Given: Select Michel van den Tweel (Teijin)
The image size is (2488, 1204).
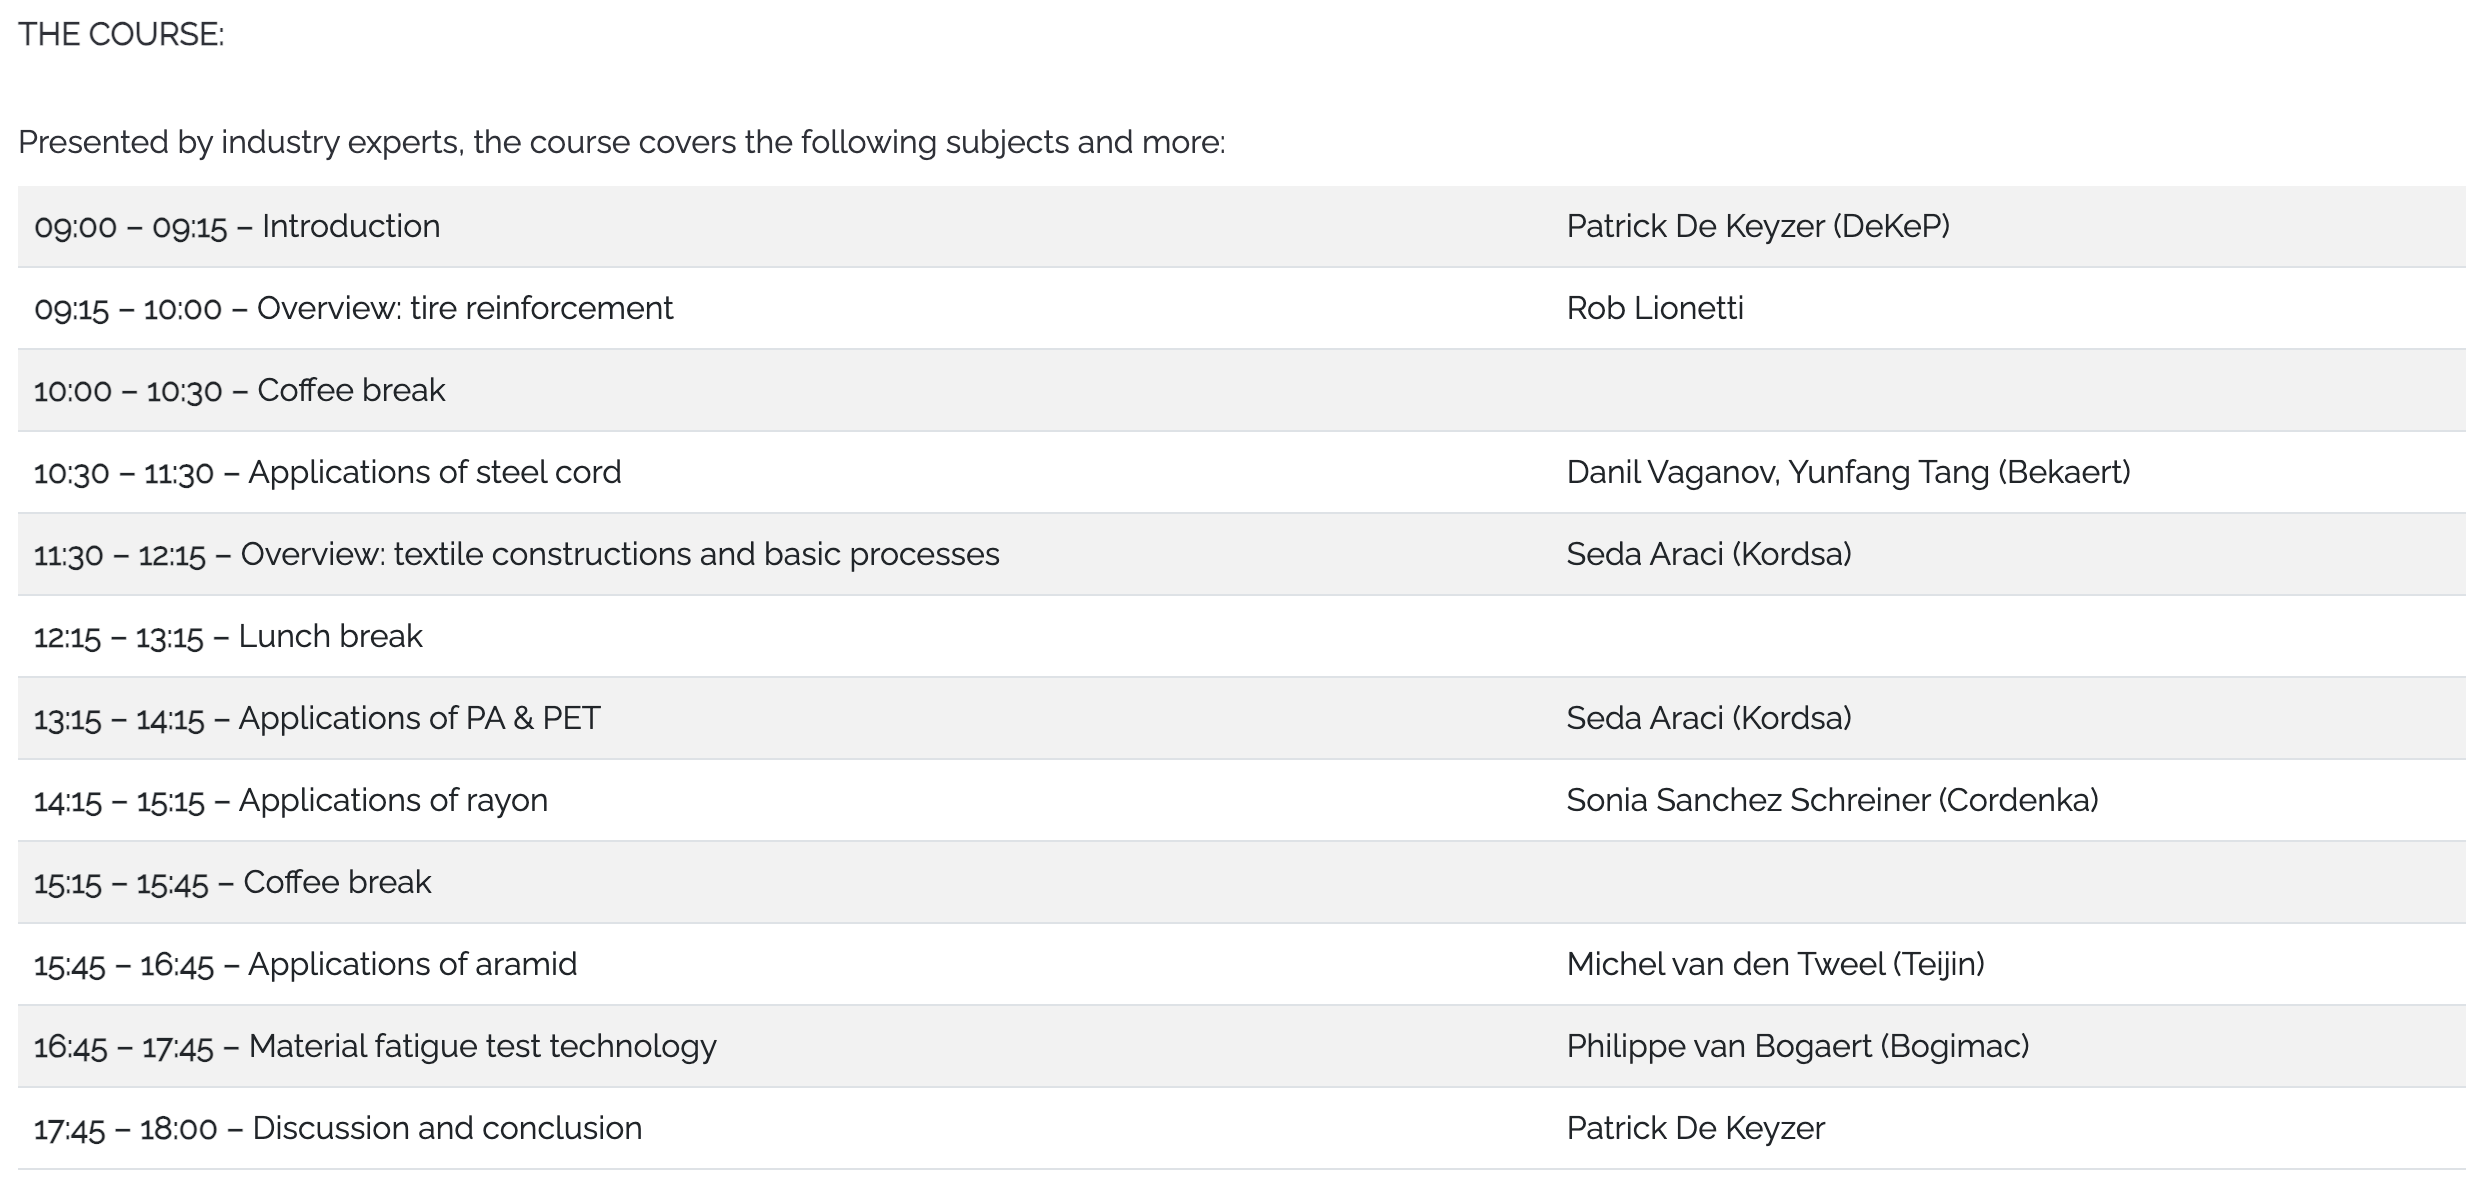Looking at the screenshot, I should tap(1775, 964).
